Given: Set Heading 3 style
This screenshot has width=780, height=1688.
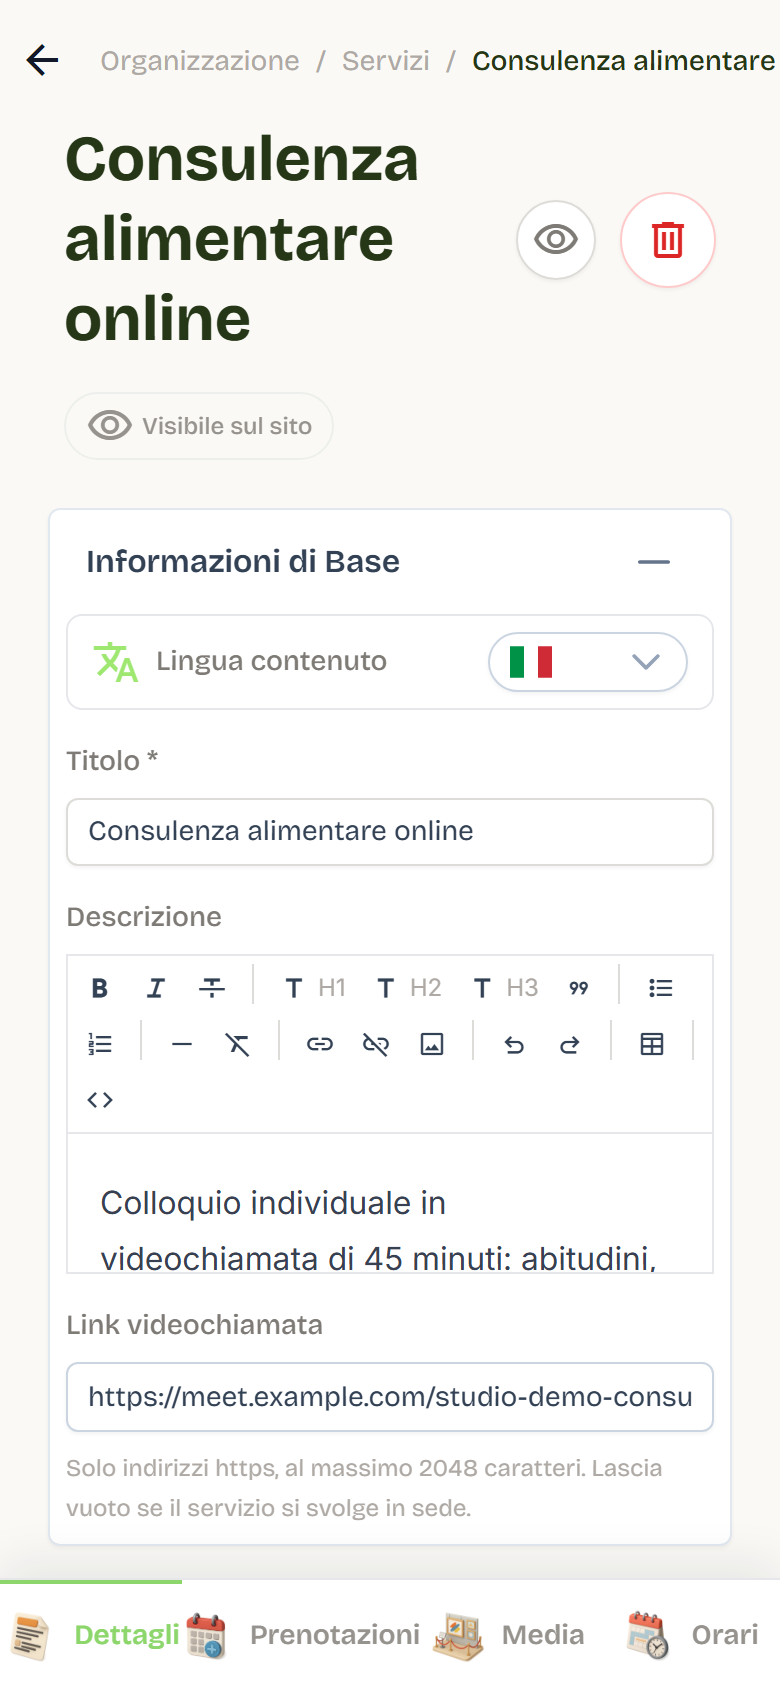Looking at the screenshot, I should [x=505, y=988].
